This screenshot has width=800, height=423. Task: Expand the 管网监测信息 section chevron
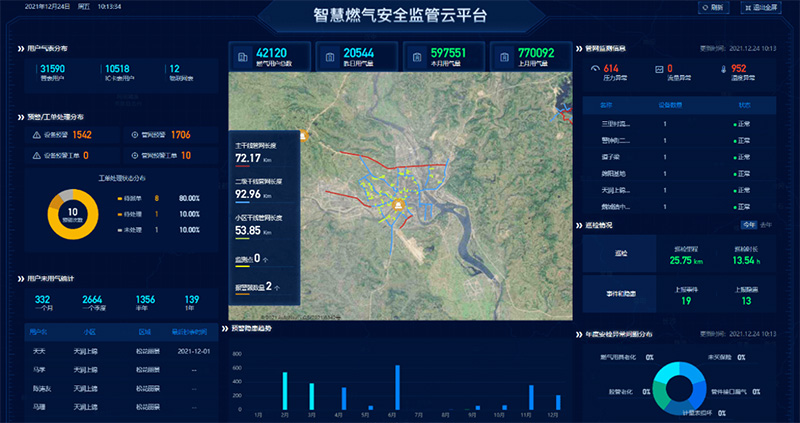(x=579, y=47)
